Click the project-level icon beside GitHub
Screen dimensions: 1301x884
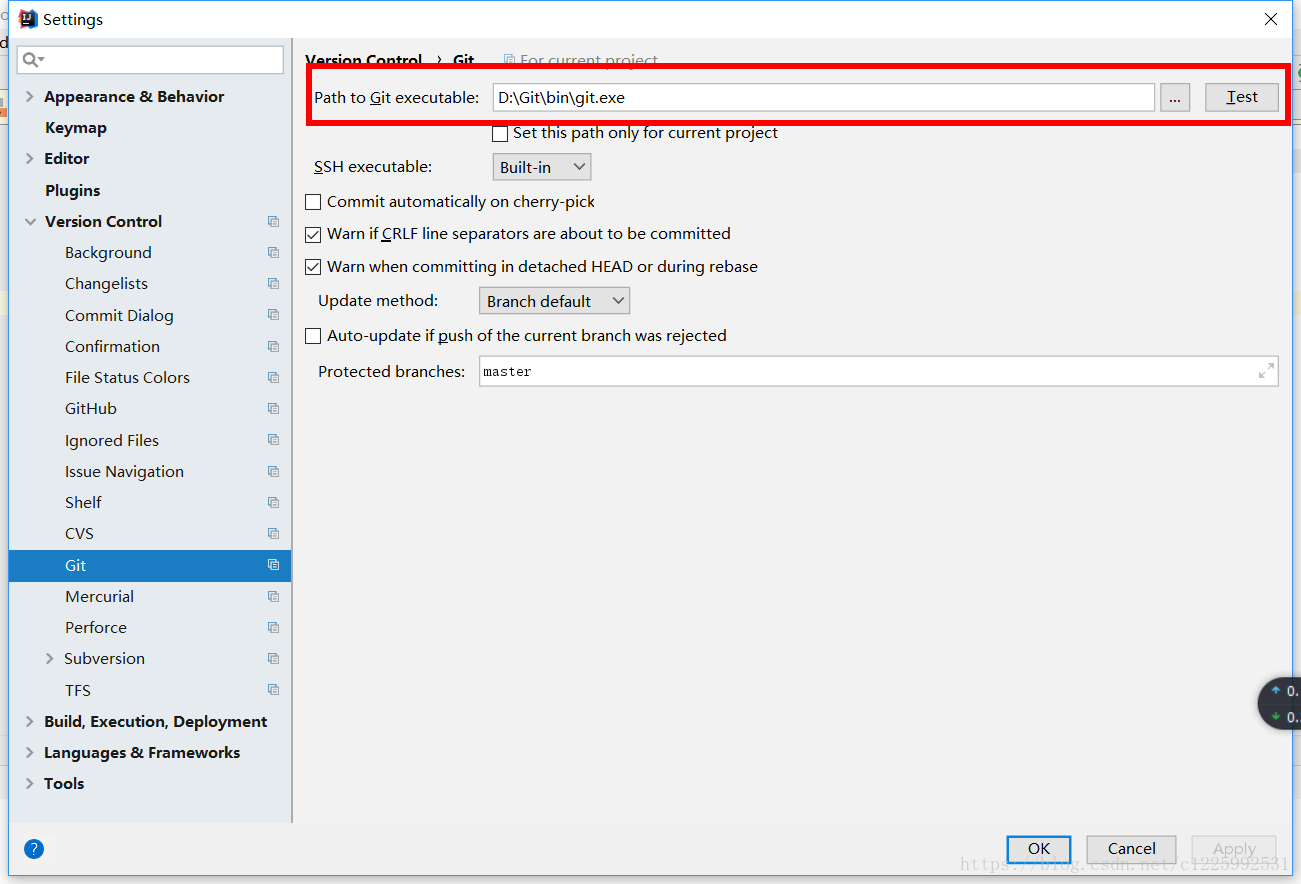(x=273, y=408)
